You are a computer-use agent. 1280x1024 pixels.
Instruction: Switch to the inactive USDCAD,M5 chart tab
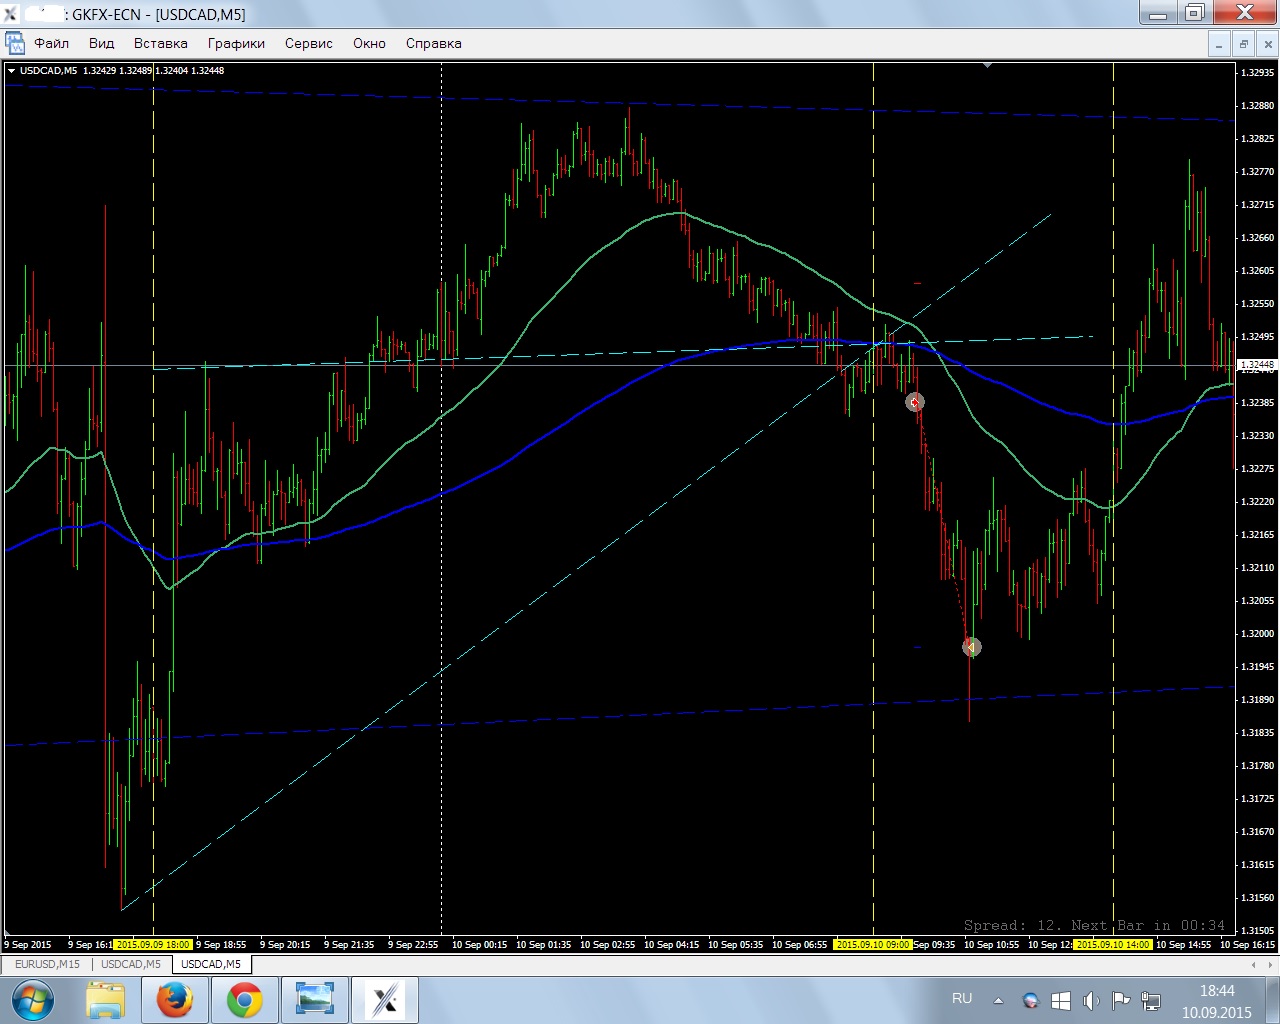[130, 964]
